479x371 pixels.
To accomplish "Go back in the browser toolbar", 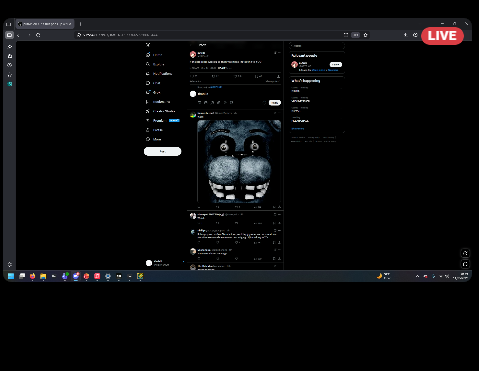I will (x=18, y=35).
